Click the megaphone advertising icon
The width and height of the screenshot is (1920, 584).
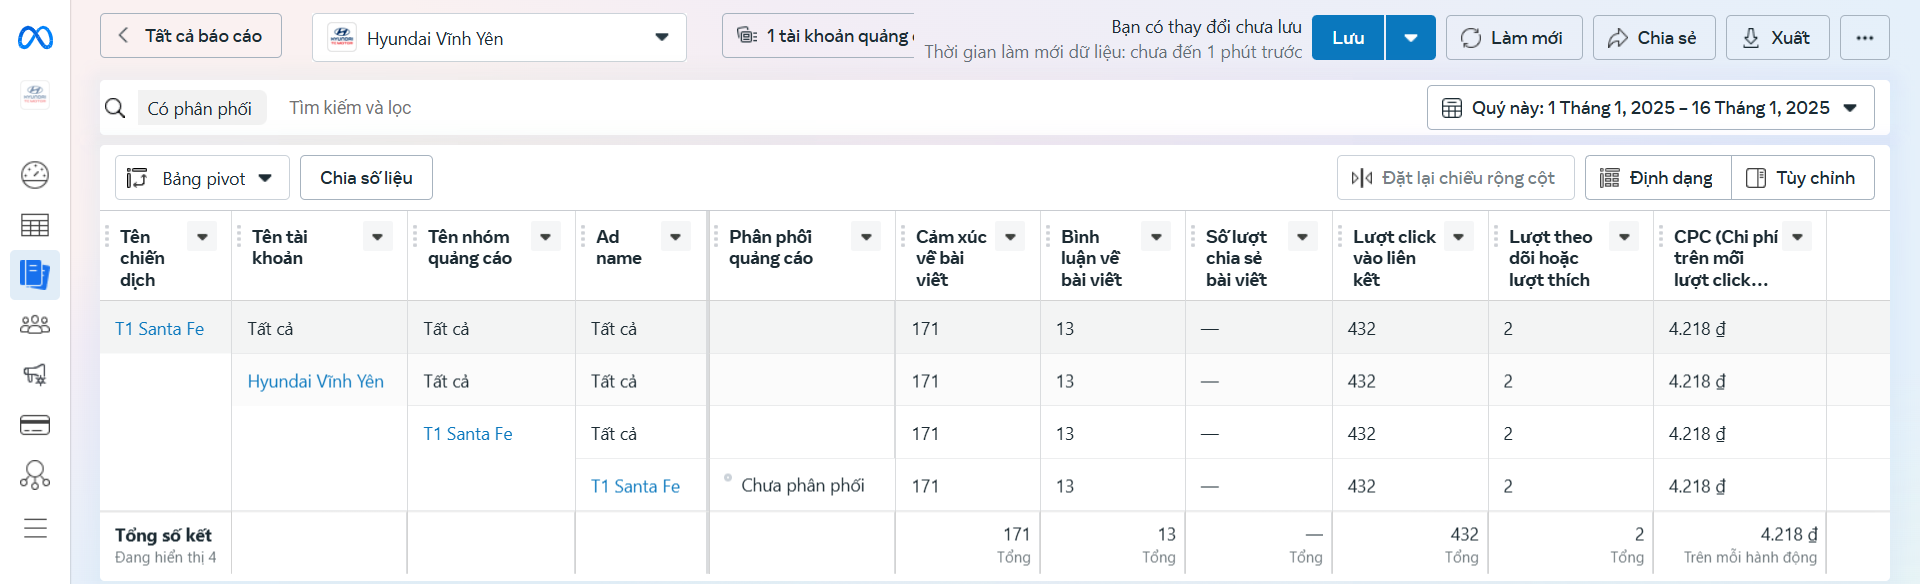coord(35,375)
